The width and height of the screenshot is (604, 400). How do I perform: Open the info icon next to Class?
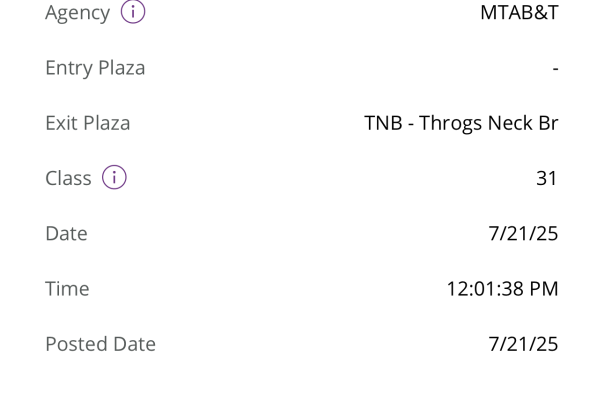click(x=115, y=178)
